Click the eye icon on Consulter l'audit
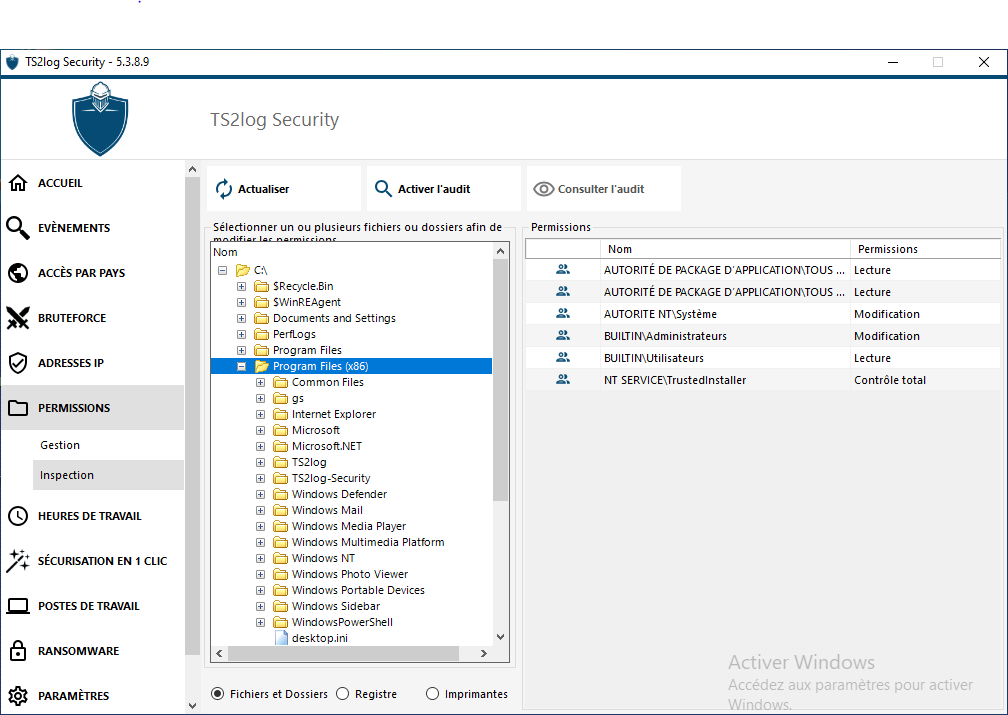This screenshot has height=715, width=1008. (x=544, y=189)
